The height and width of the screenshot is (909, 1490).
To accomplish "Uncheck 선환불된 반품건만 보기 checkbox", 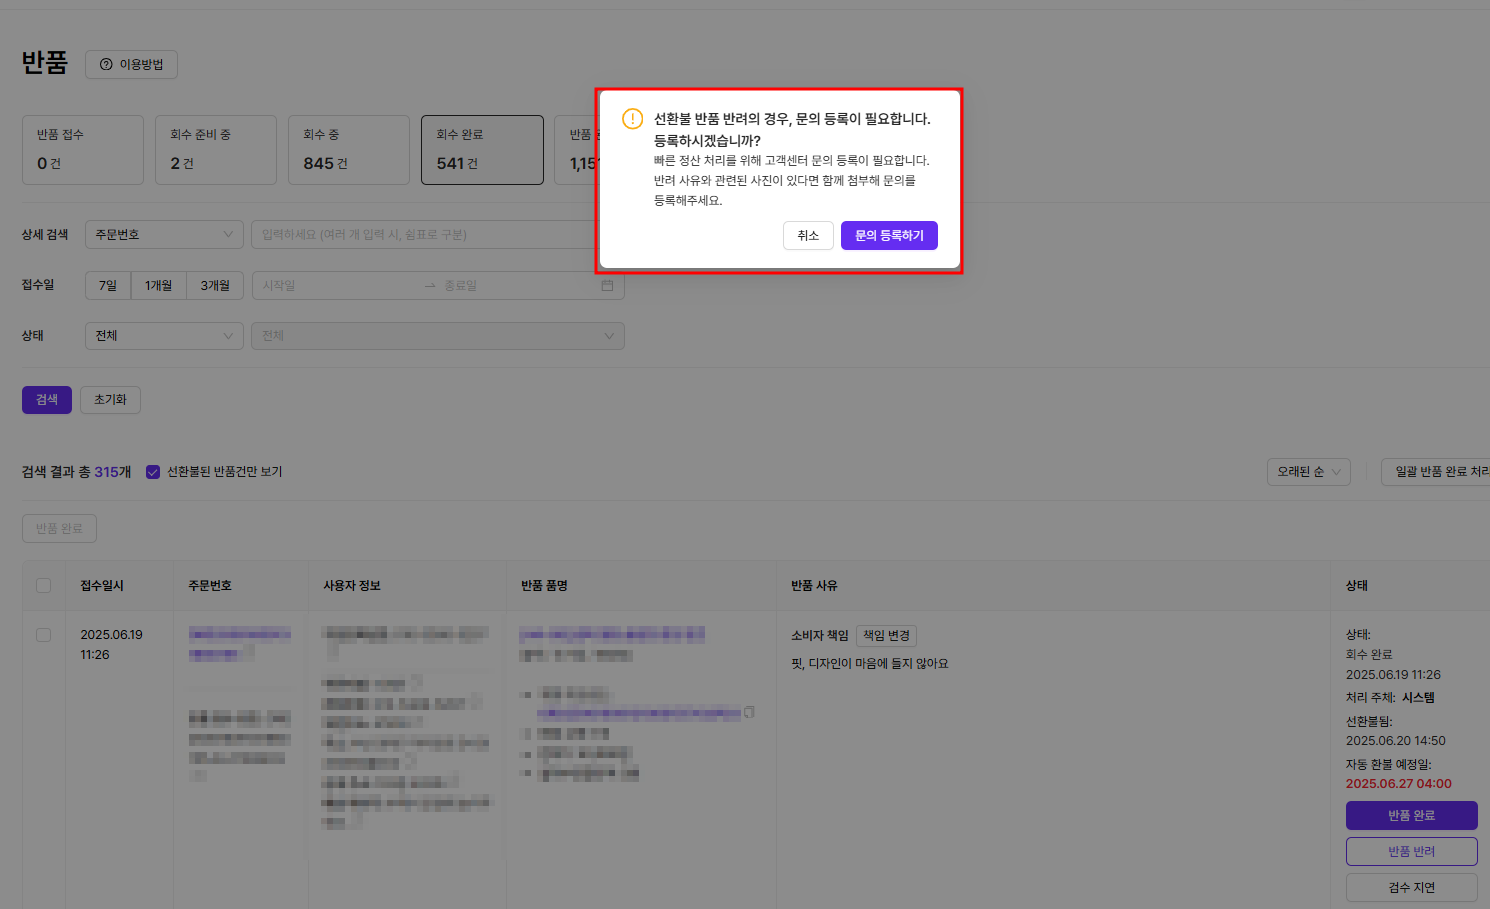I will pyautogui.click(x=153, y=472).
